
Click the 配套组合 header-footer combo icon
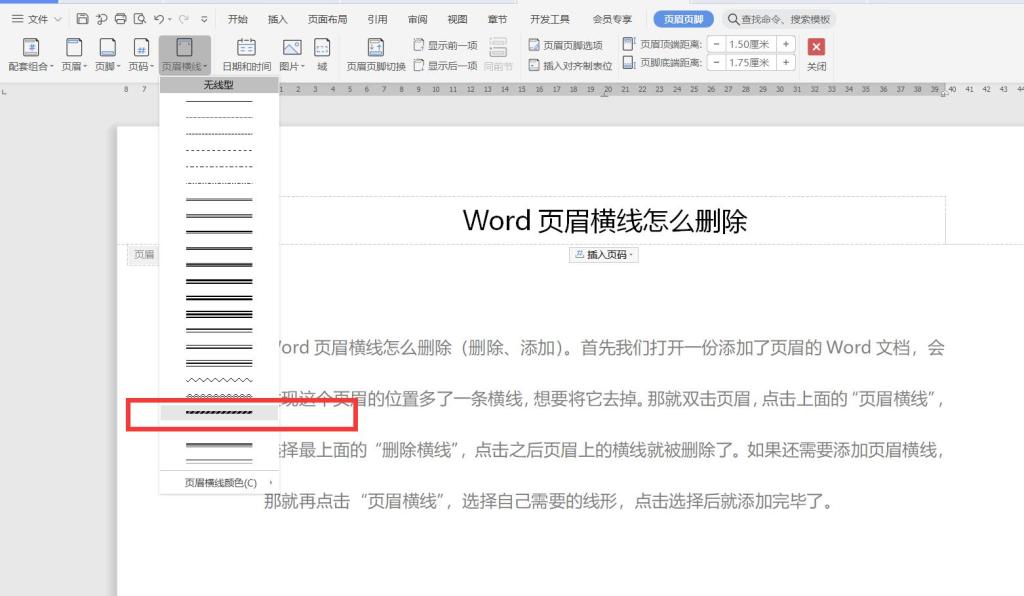click(30, 48)
